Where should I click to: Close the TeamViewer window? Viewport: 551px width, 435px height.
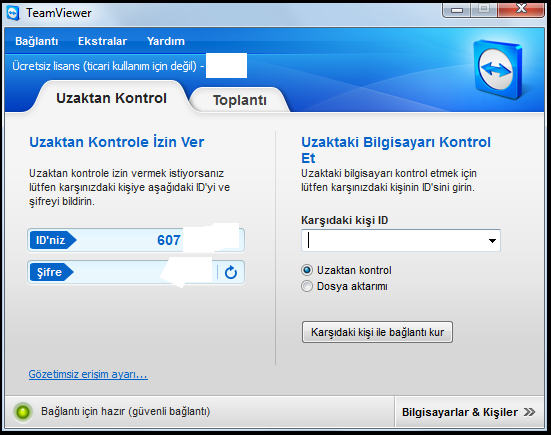point(521,9)
